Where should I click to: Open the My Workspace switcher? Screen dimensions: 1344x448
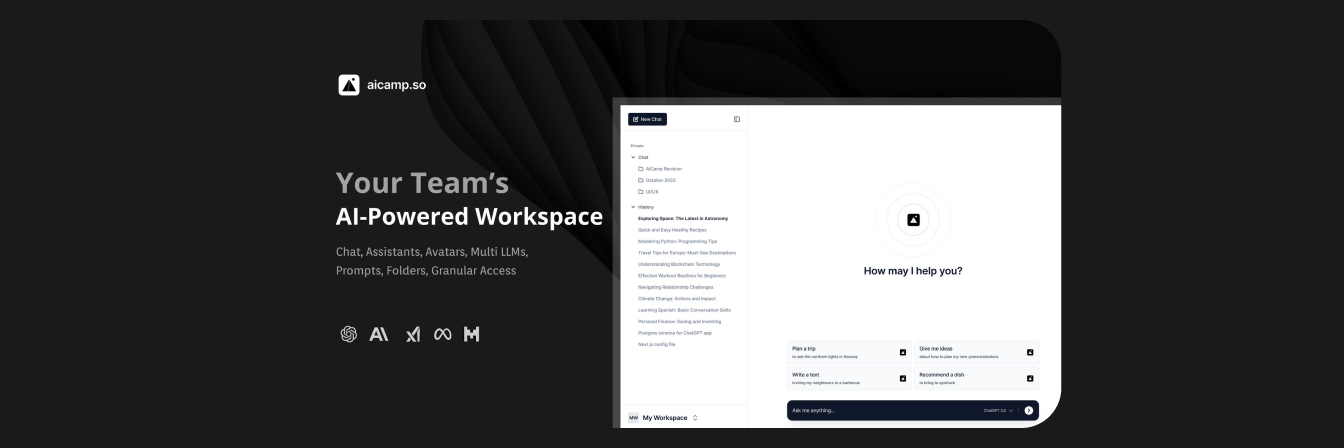tap(664, 417)
